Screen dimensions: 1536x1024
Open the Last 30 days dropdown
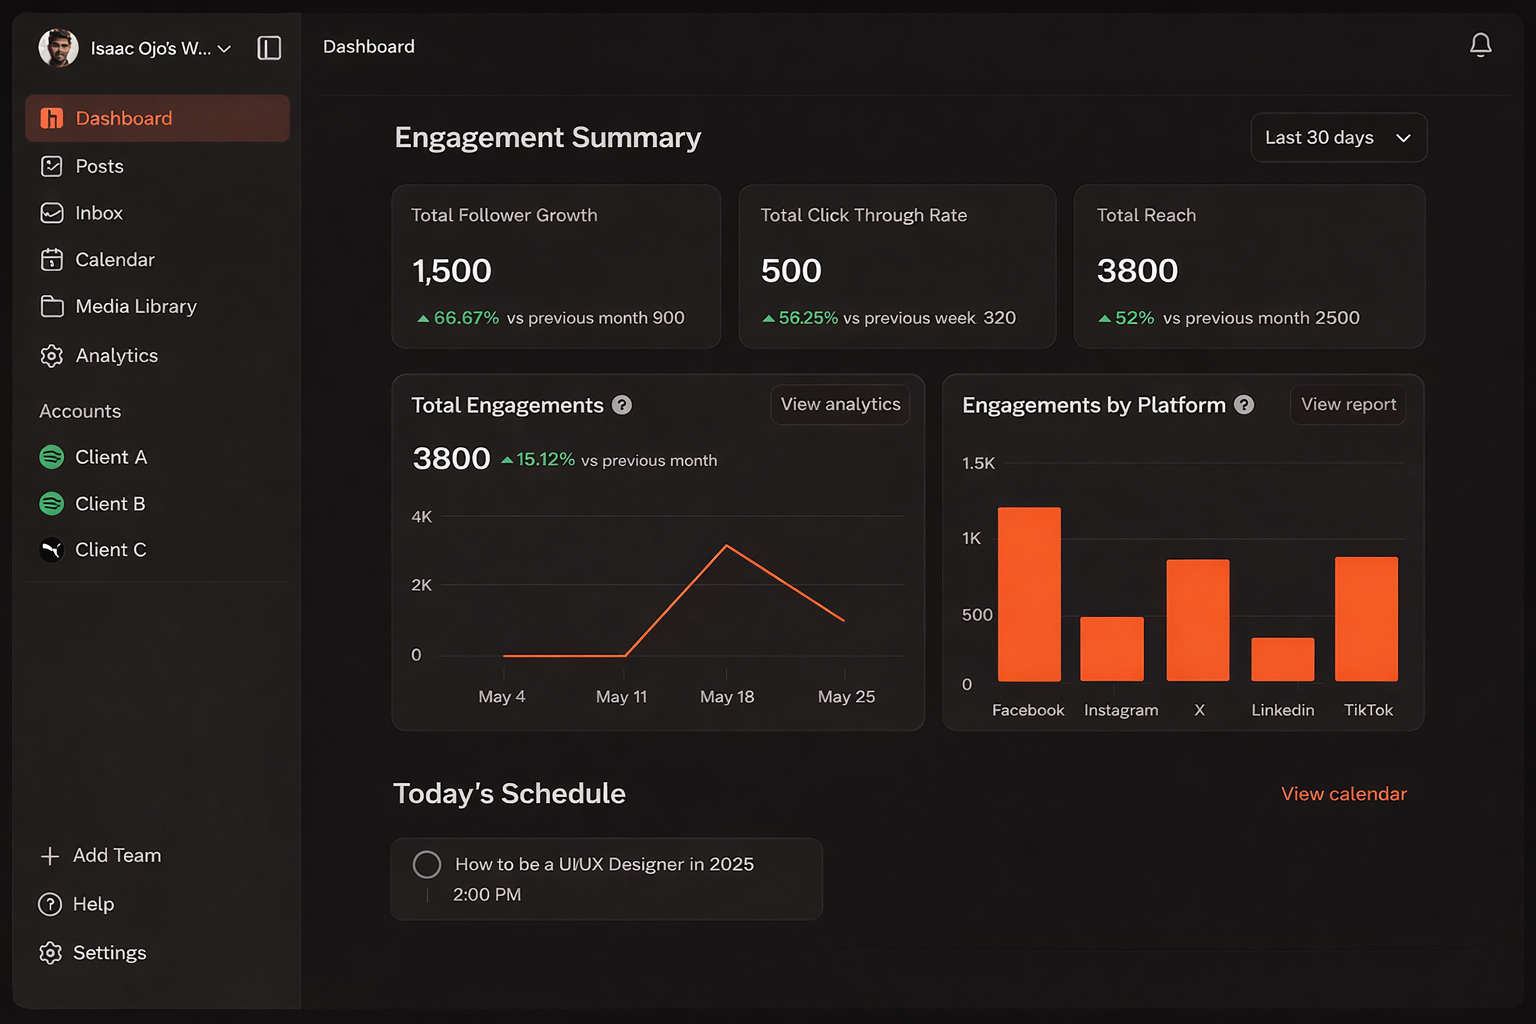click(x=1337, y=138)
